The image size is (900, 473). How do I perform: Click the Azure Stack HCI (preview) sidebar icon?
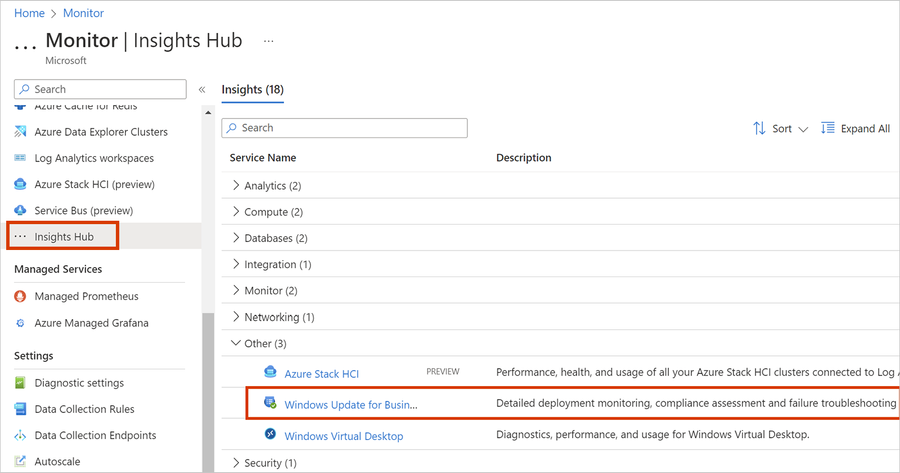pyautogui.click(x=20, y=184)
